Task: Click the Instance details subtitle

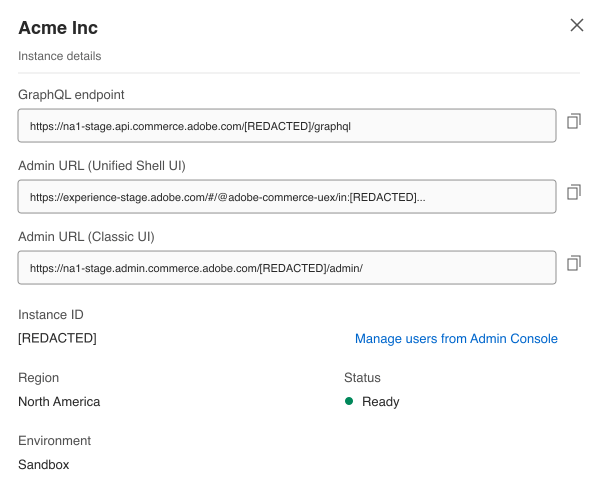Action: click(60, 56)
